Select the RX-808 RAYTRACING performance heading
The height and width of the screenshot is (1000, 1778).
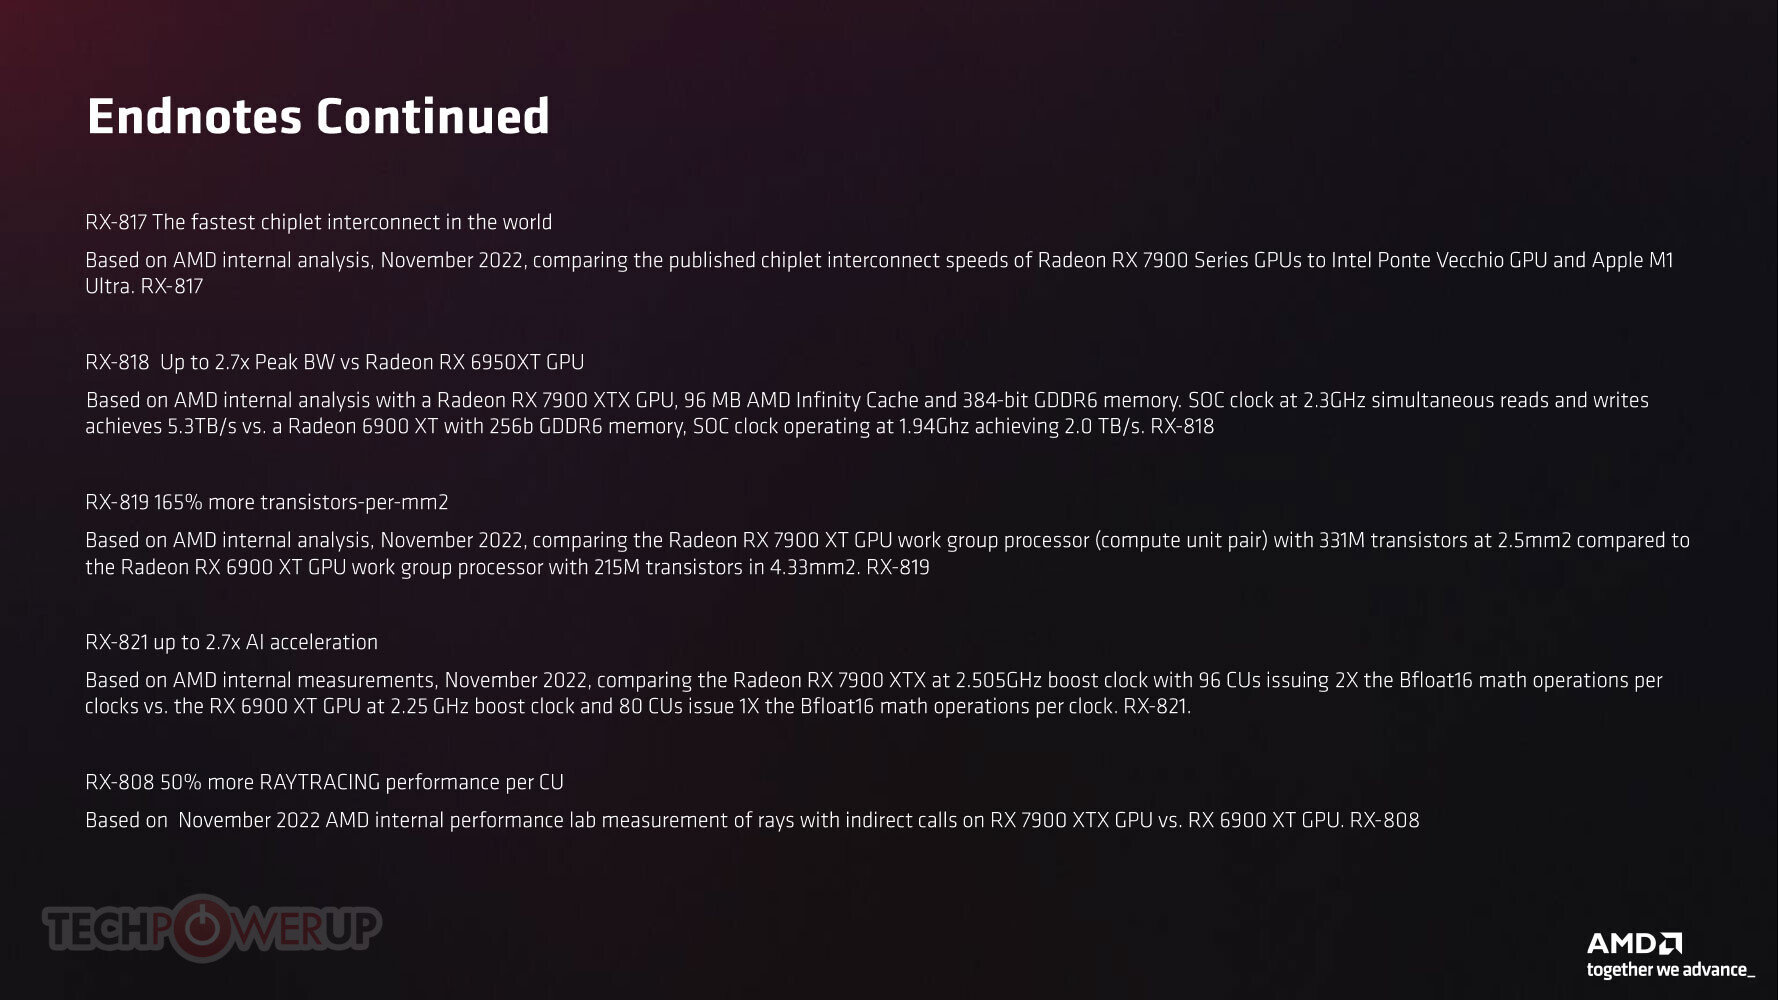324,782
